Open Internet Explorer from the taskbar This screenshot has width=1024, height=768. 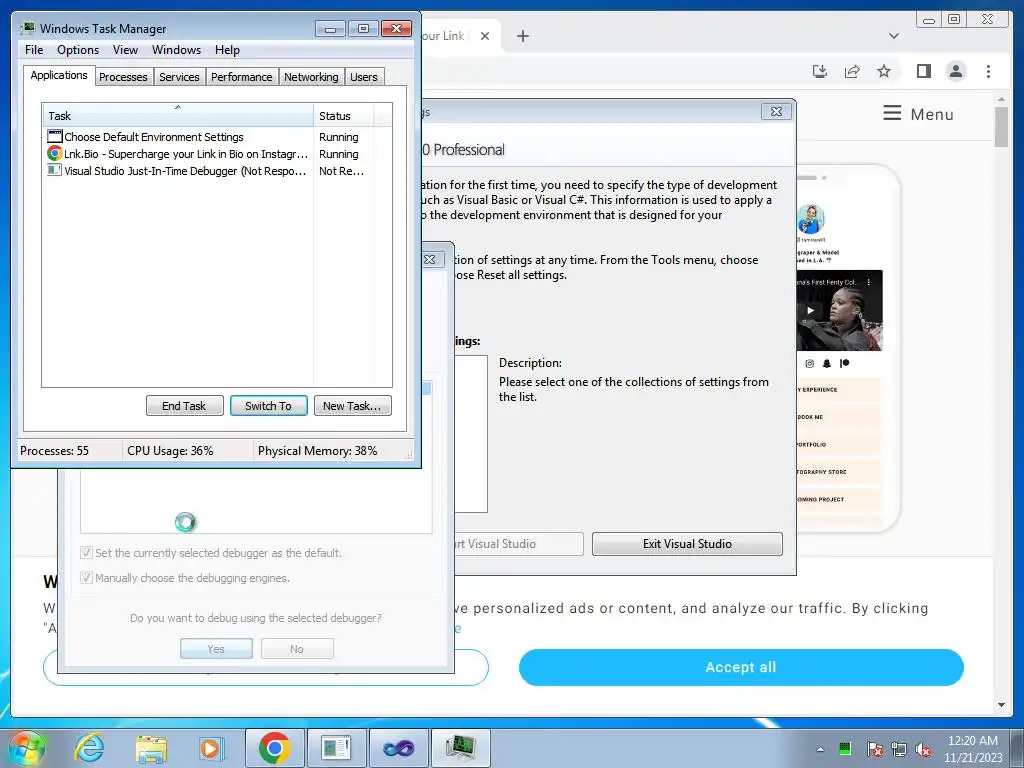click(89, 748)
